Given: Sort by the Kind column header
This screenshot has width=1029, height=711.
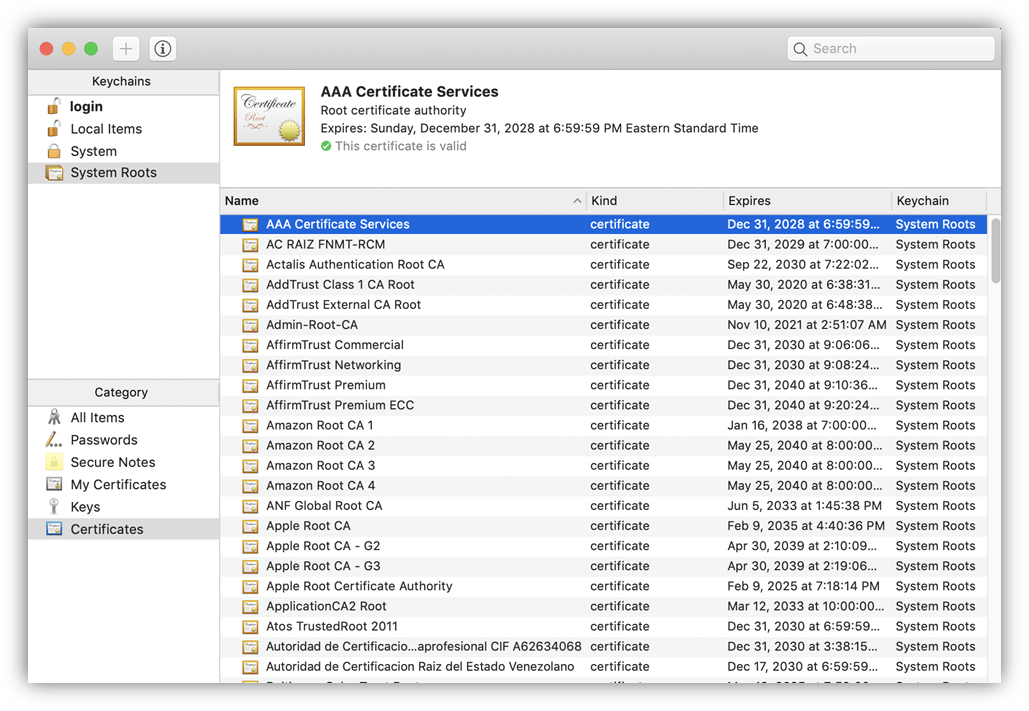Looking at the screenshot, I should [x=654, y=201].
